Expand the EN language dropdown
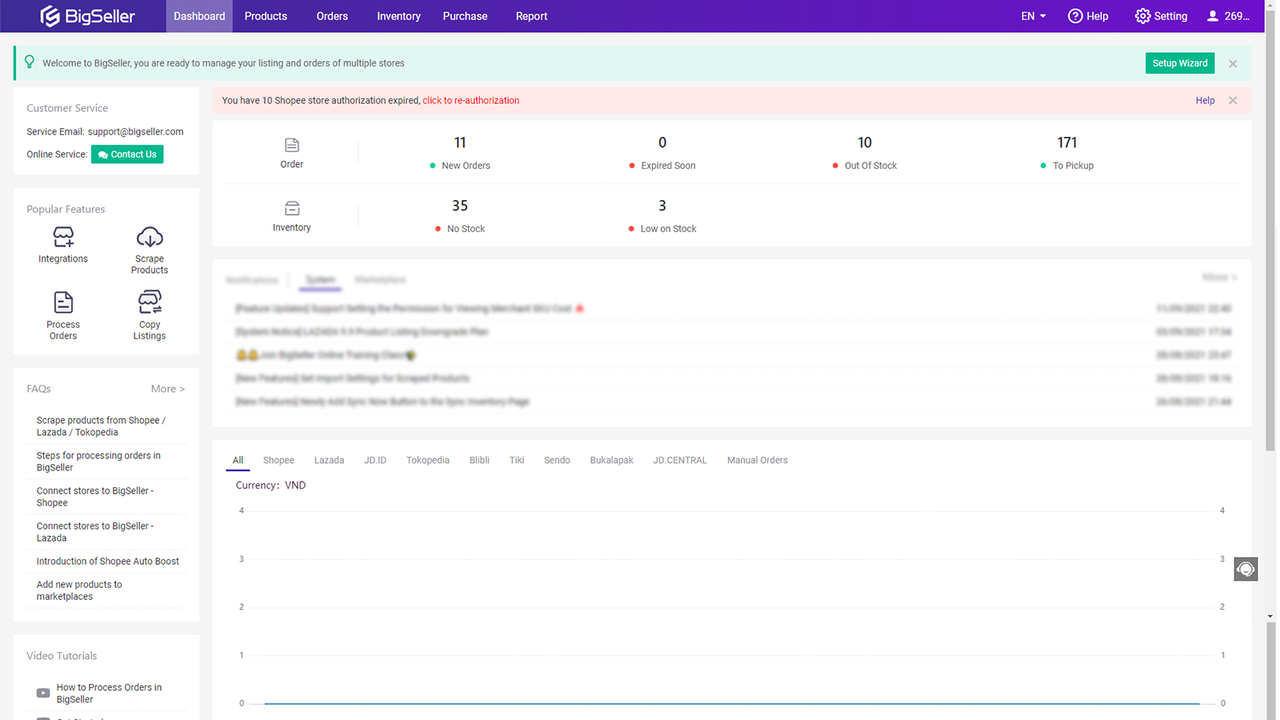The height and width of the screenshot is (720, 1280). pyautogui.click(x=1033, y=16)
